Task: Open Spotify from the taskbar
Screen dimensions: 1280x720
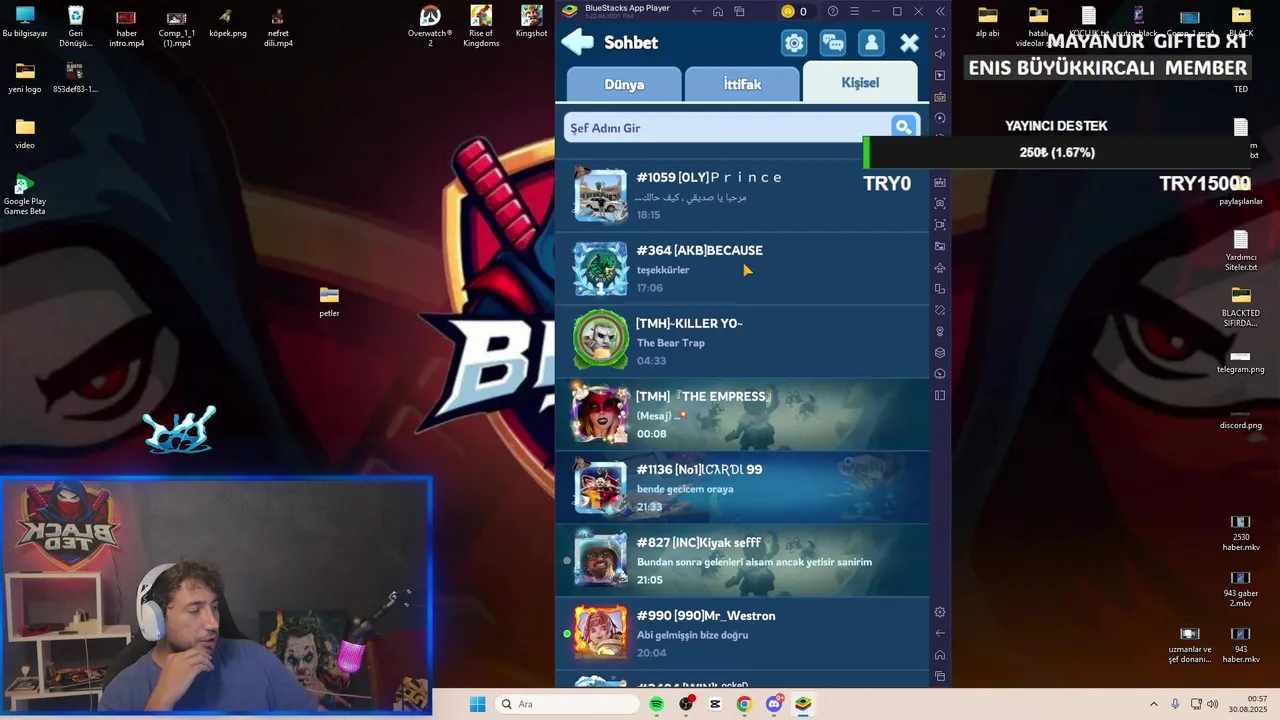Action: 656,704
